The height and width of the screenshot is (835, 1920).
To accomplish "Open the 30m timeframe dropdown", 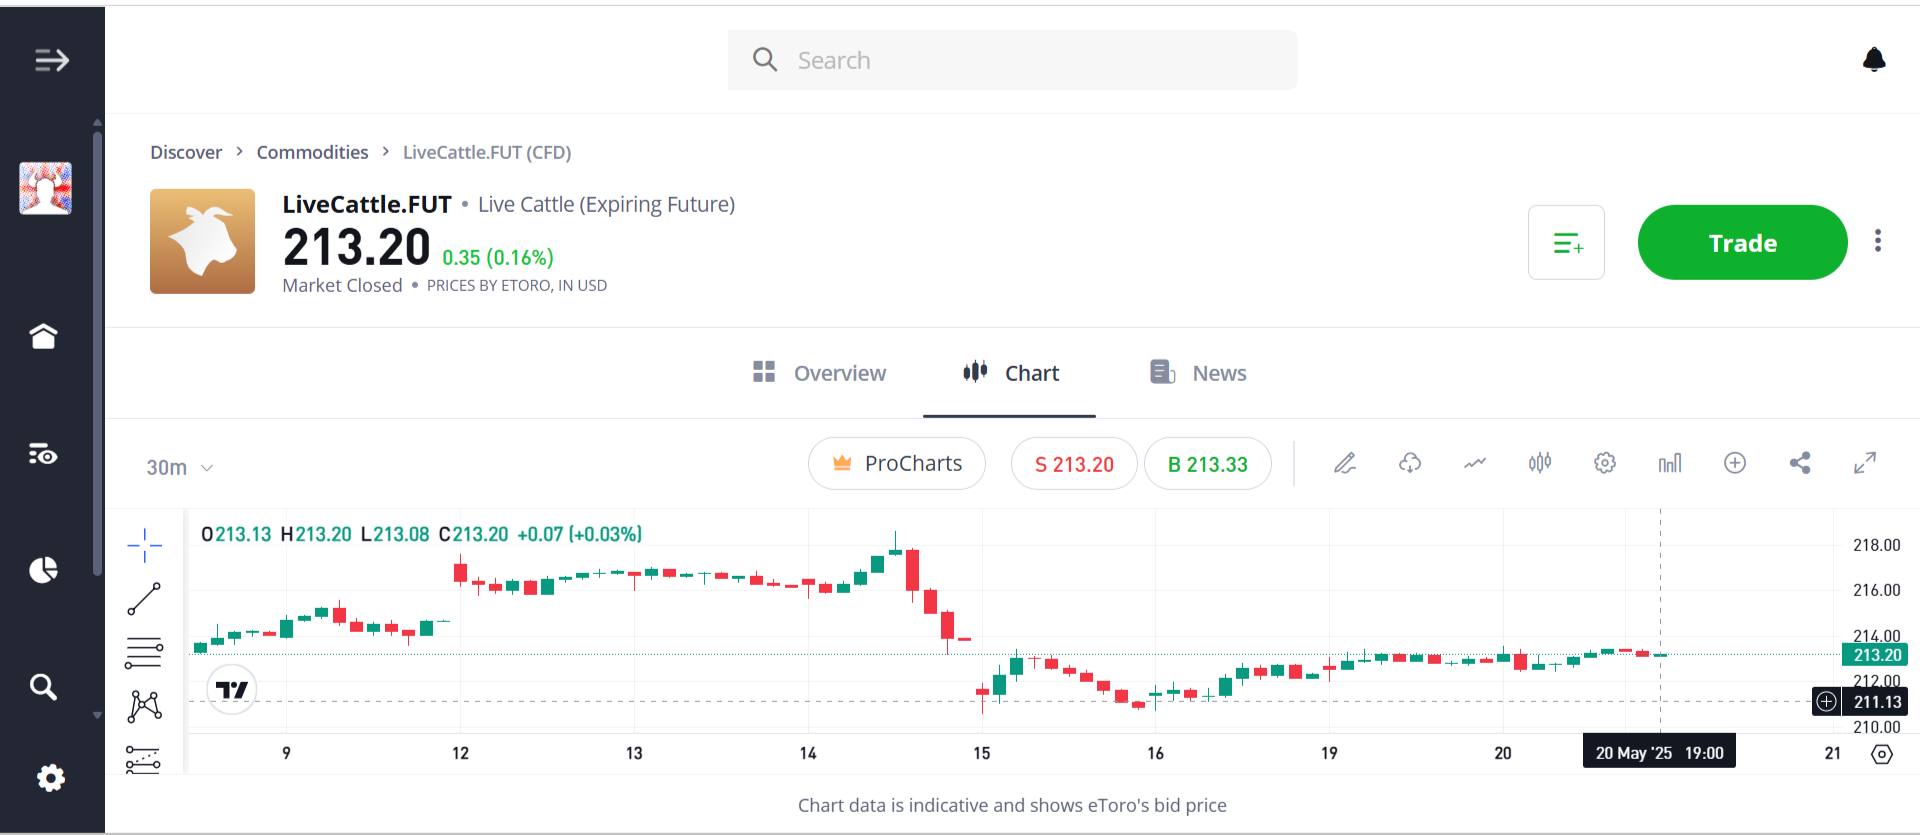I will (x=179, y=467).
